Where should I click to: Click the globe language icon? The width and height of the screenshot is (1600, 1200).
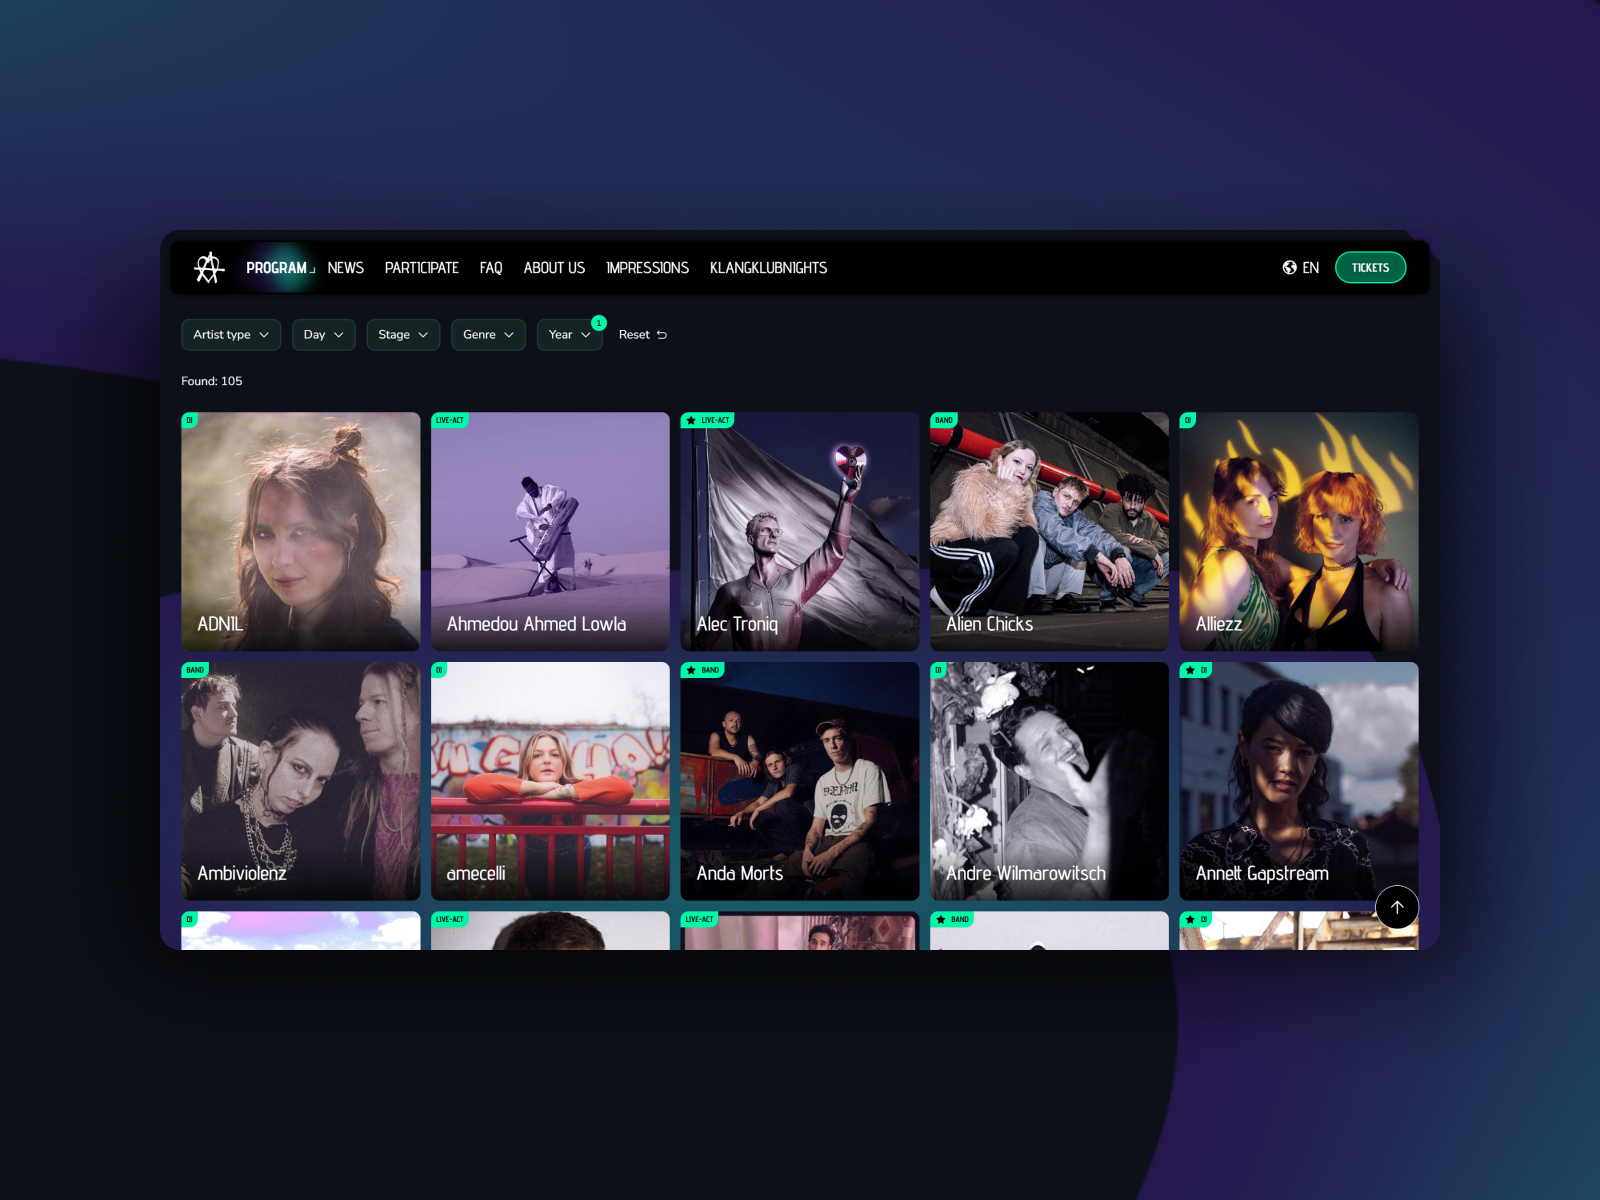coord(1290,268)
